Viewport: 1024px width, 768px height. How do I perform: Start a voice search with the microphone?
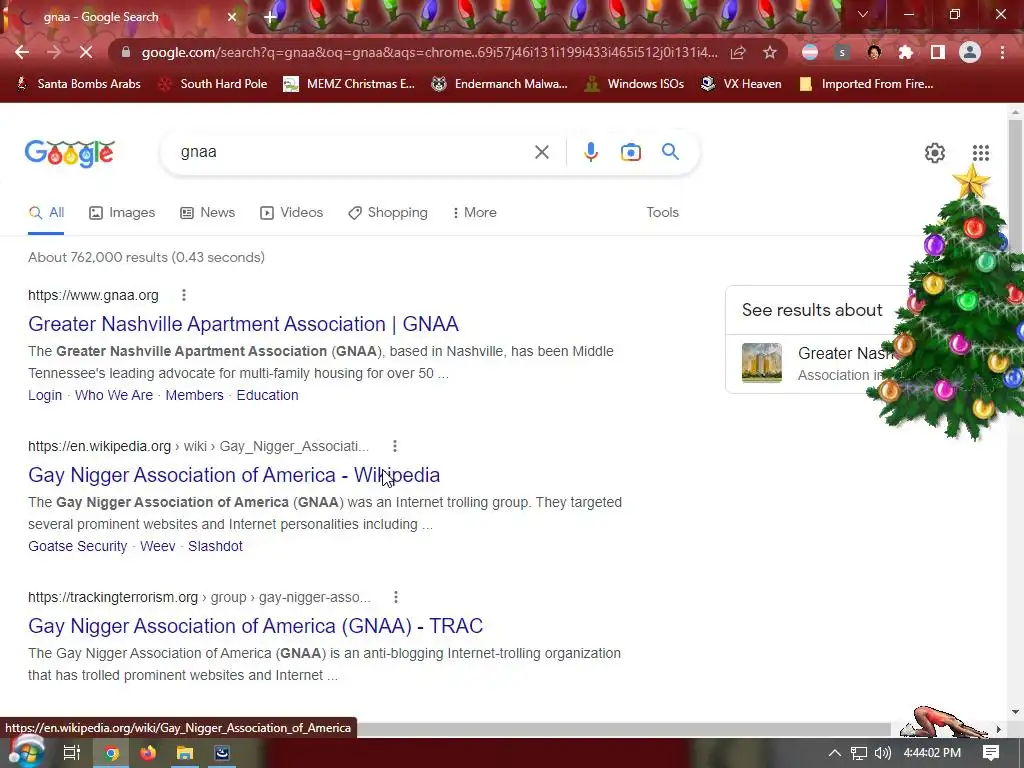pyautogui.click(x=590, y=152)
